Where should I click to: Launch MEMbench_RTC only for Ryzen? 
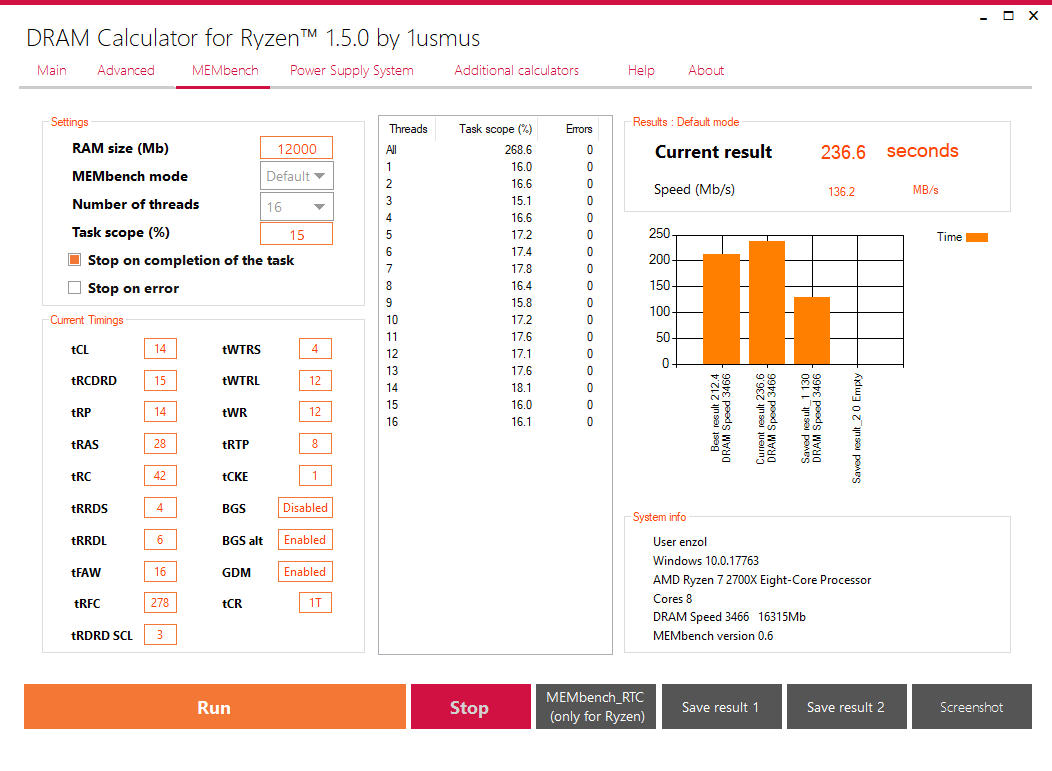click(x=596, y=707)
